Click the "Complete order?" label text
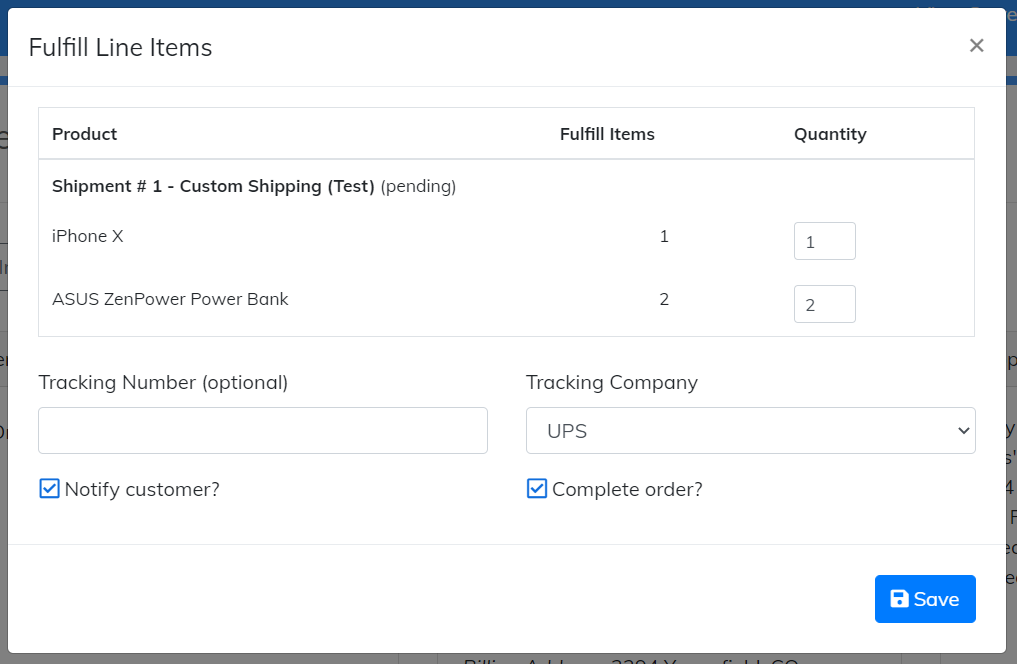Image resolution: width=1017 pixels, height=664 pixels. coord(627,489)
